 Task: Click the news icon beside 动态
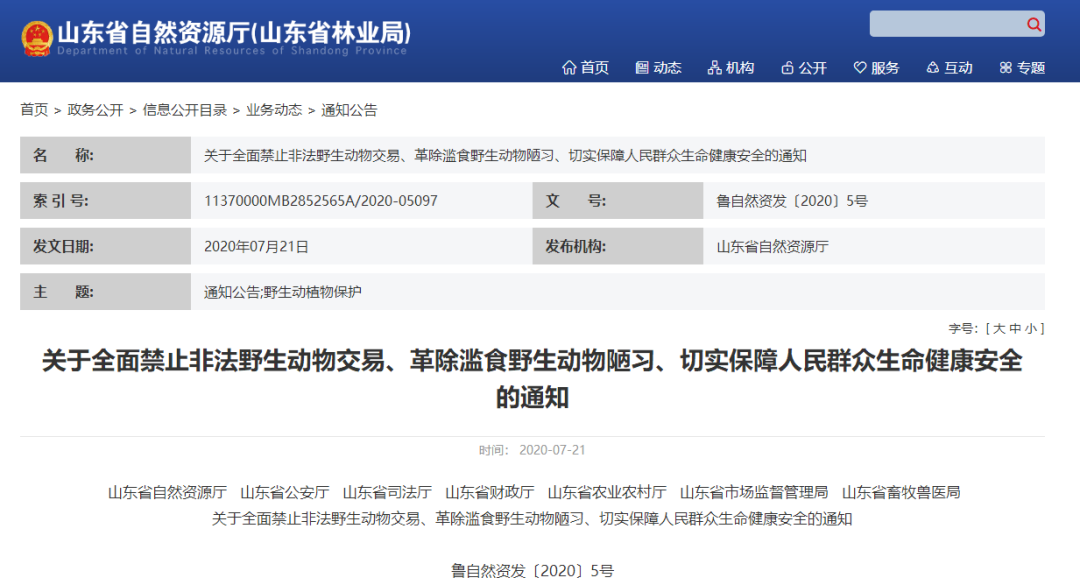642,68
